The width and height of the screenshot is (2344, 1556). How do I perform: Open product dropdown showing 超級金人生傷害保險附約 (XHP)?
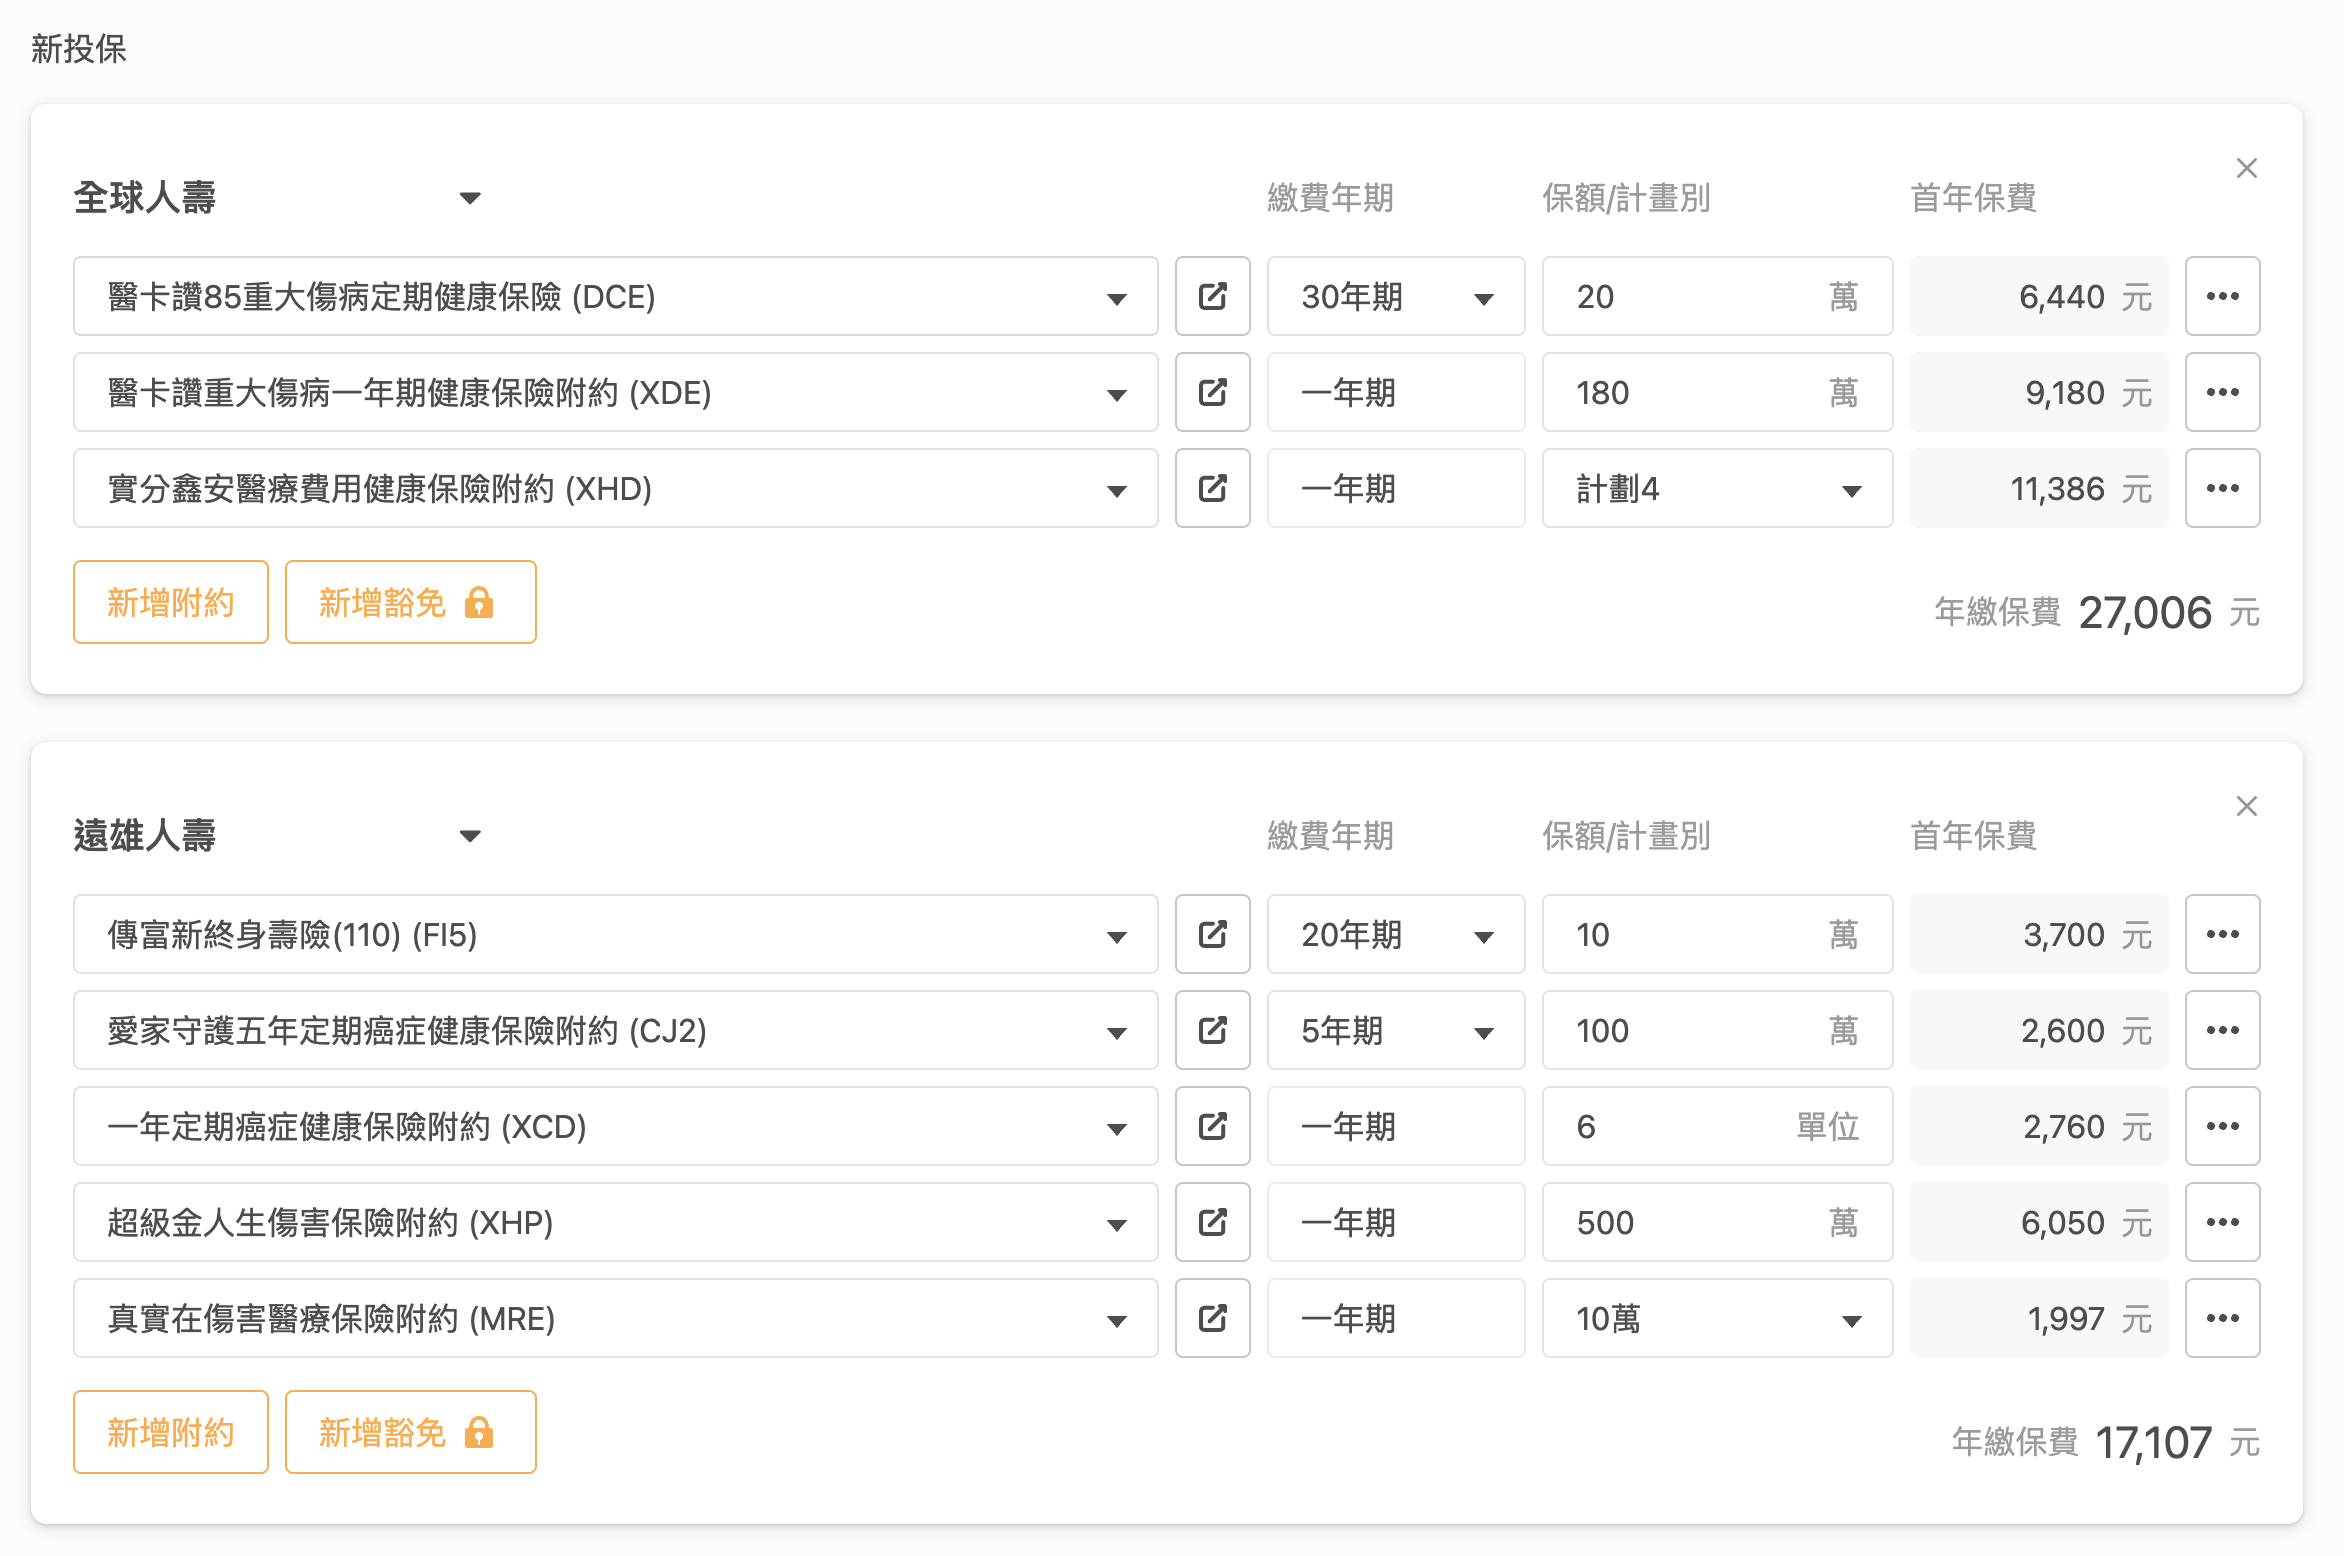click(615, 1222)
